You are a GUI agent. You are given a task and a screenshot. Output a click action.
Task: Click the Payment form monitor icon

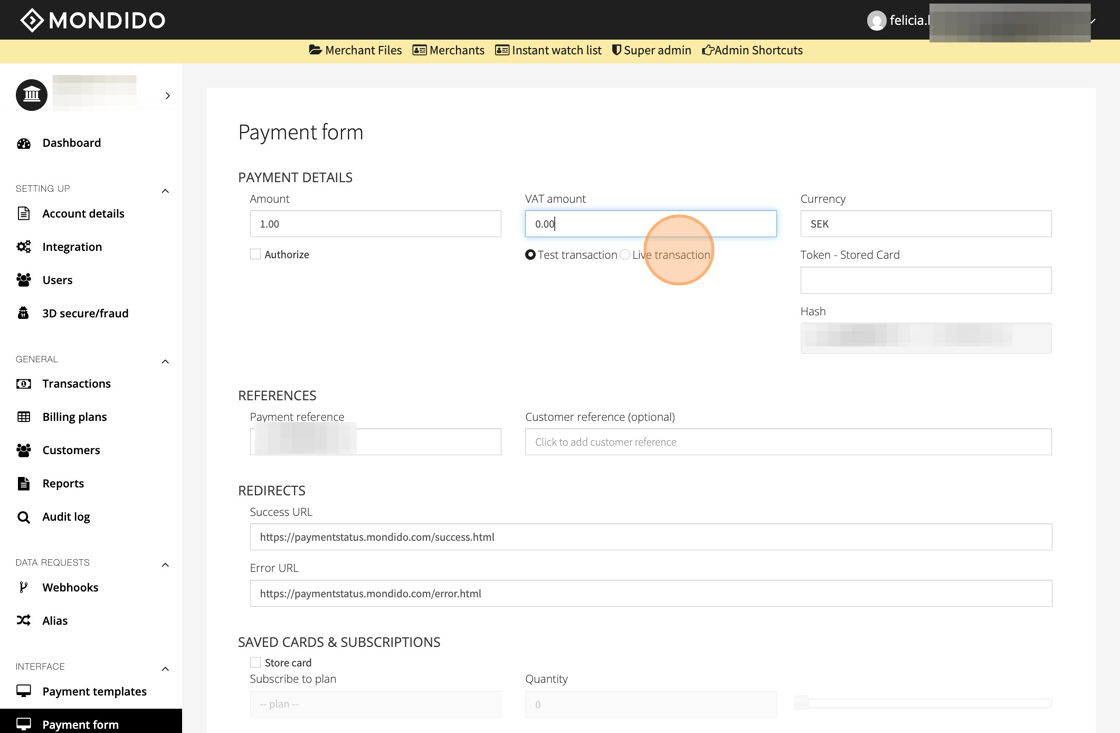click(24, 724)
